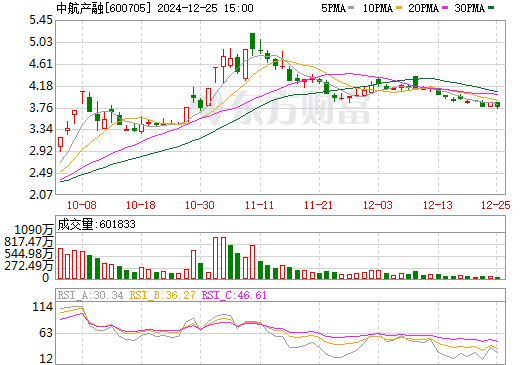Click the 20PMA magenta legend swatch

(445, 7)
